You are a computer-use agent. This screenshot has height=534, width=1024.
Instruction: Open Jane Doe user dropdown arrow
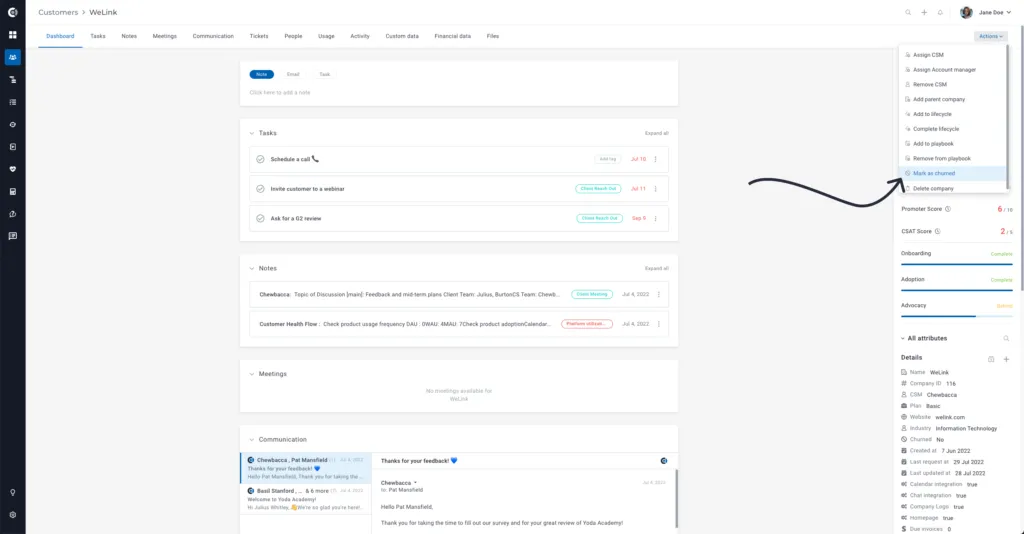click(x=1009, y=12)
